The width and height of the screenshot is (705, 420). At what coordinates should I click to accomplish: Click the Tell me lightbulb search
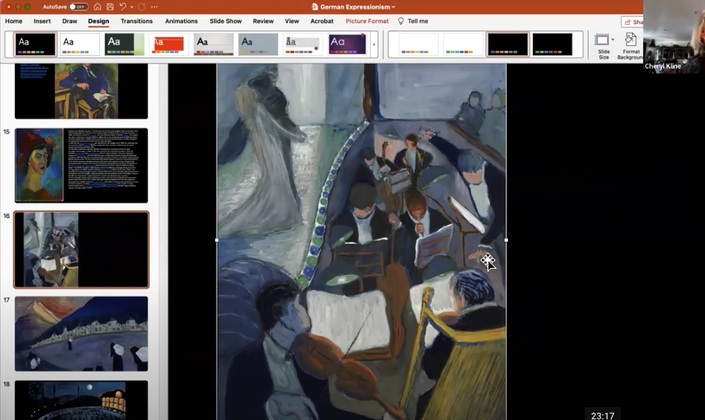click(x=413, y=21)
